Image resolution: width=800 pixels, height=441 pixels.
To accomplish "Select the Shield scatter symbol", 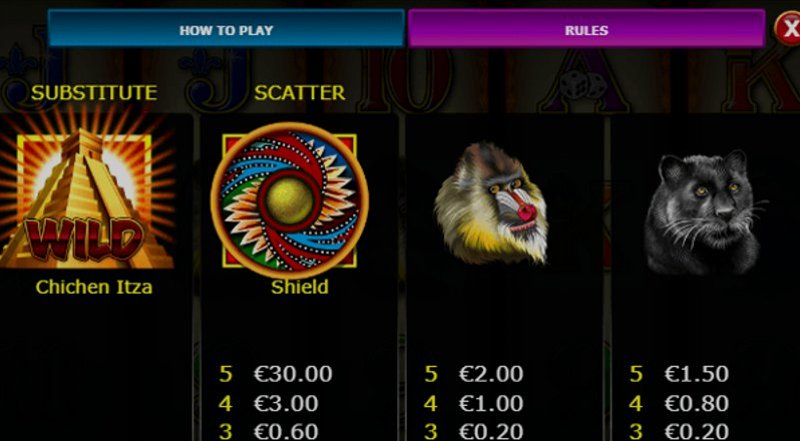I will coord(289,200).
